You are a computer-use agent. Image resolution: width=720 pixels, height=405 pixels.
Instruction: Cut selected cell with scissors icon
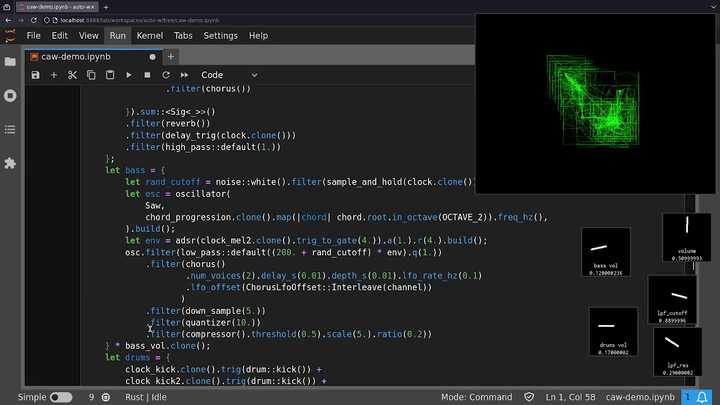(72, 75)
